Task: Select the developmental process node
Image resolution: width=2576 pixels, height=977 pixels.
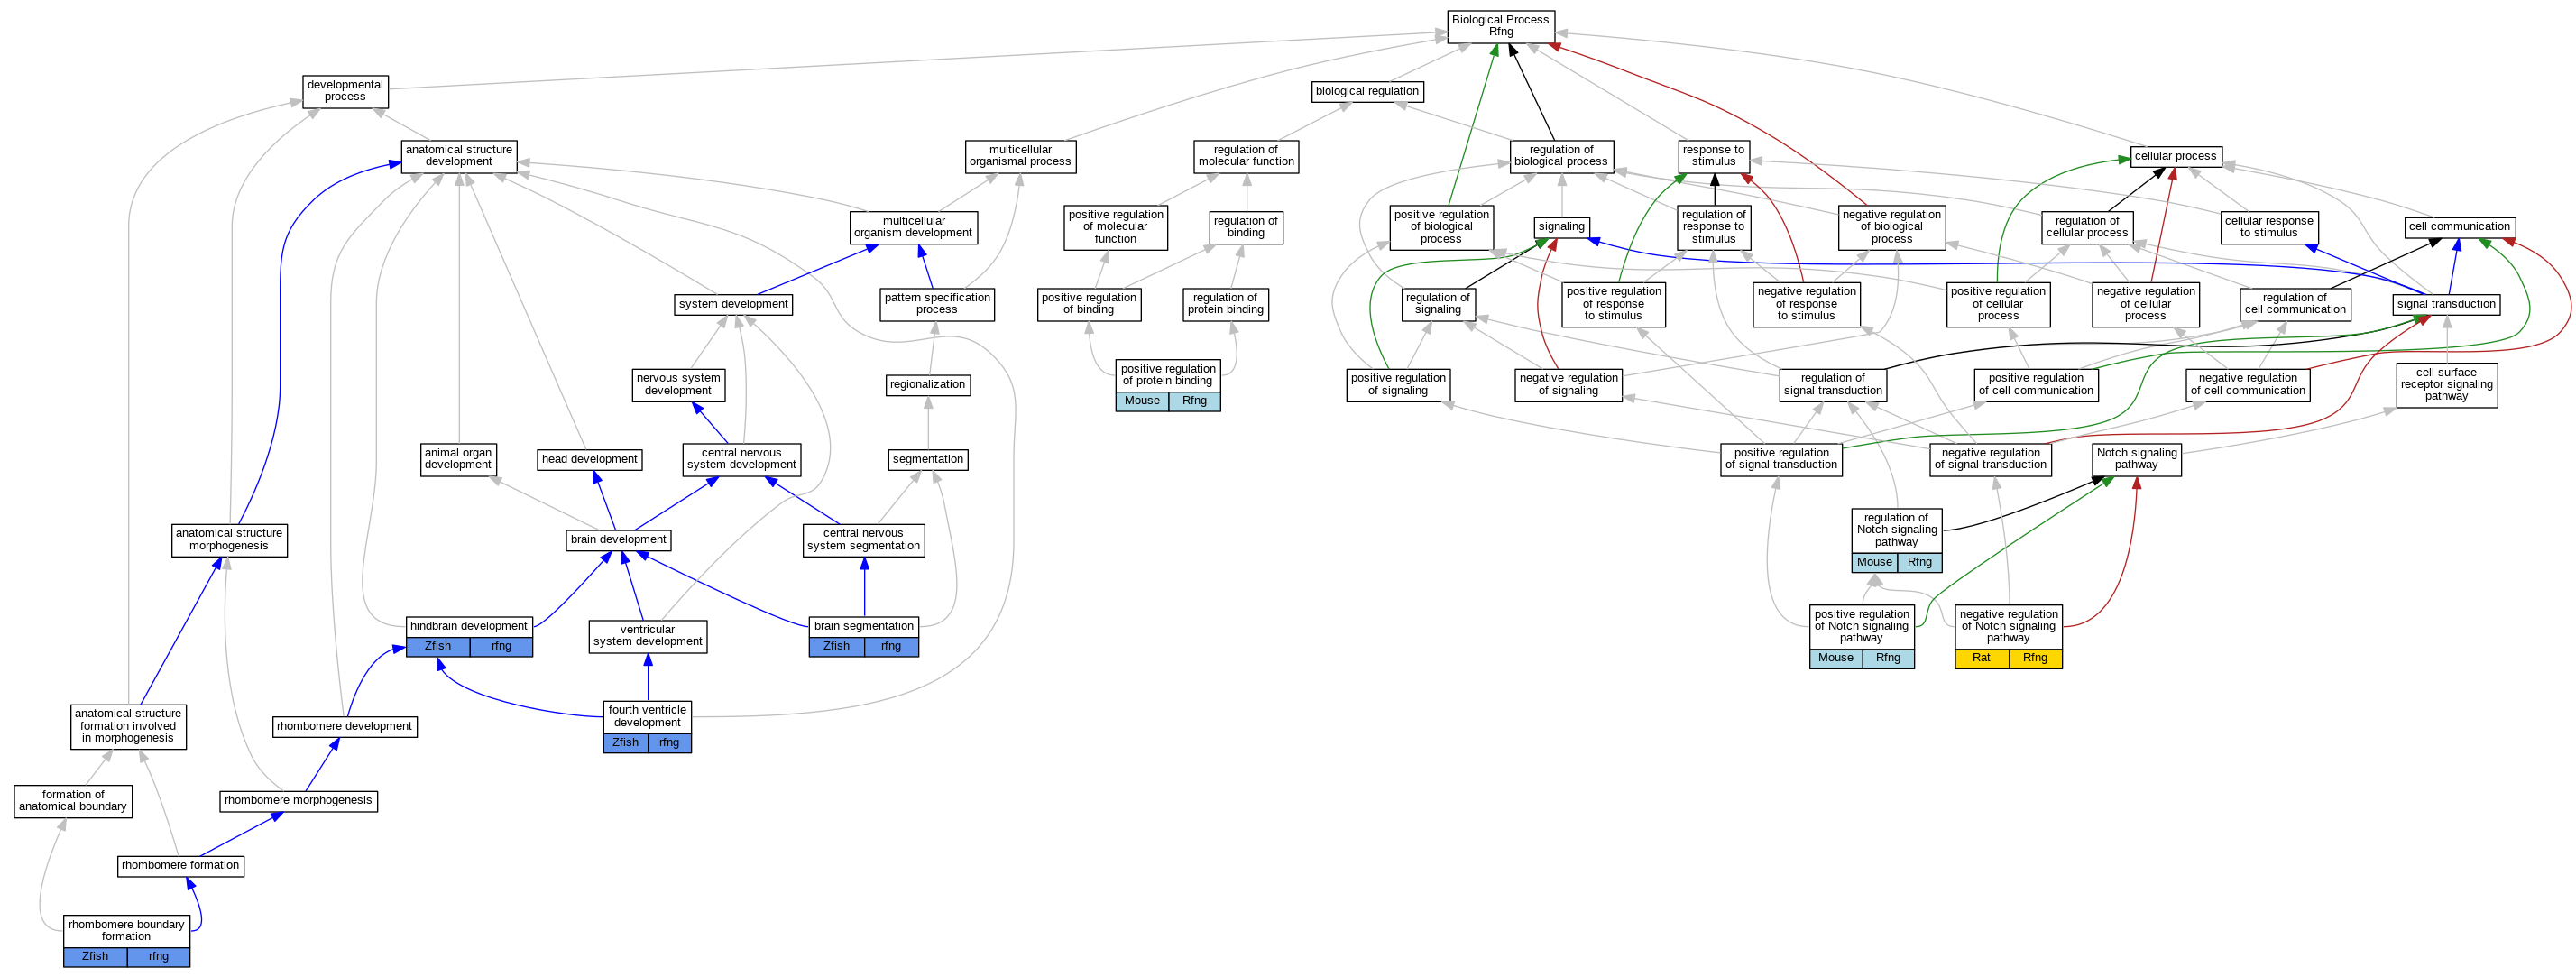Action: (345, 91)
